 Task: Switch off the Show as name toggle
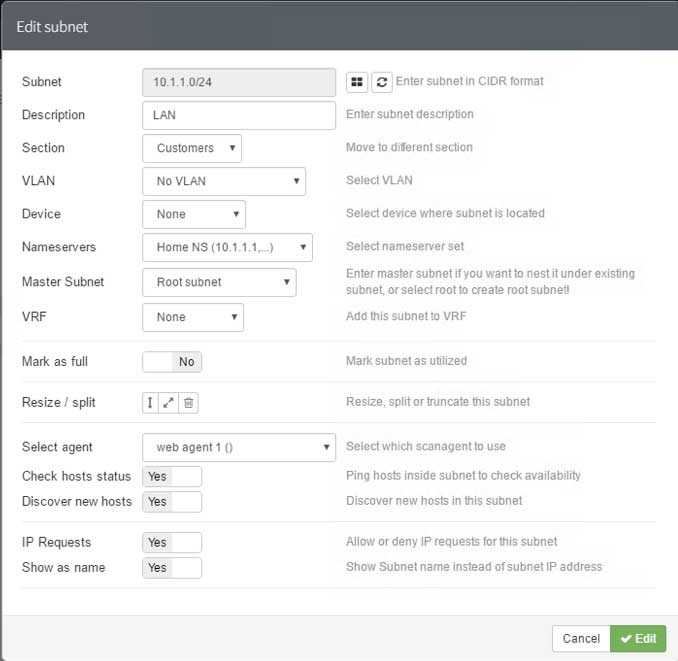[x=172, y=568]
